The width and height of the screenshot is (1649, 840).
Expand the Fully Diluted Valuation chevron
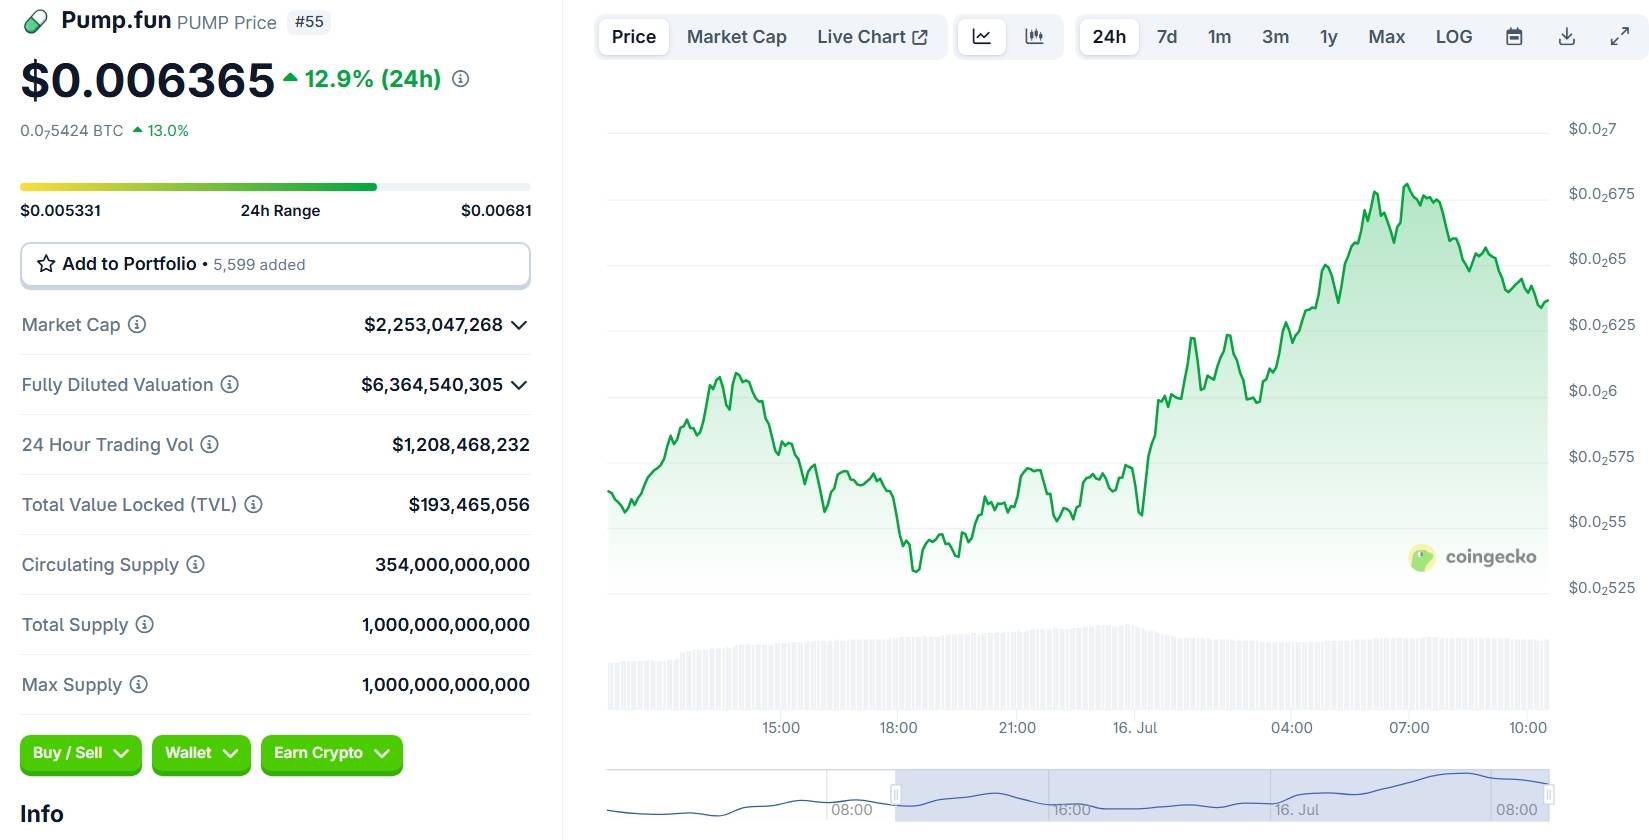pos(519,385)
